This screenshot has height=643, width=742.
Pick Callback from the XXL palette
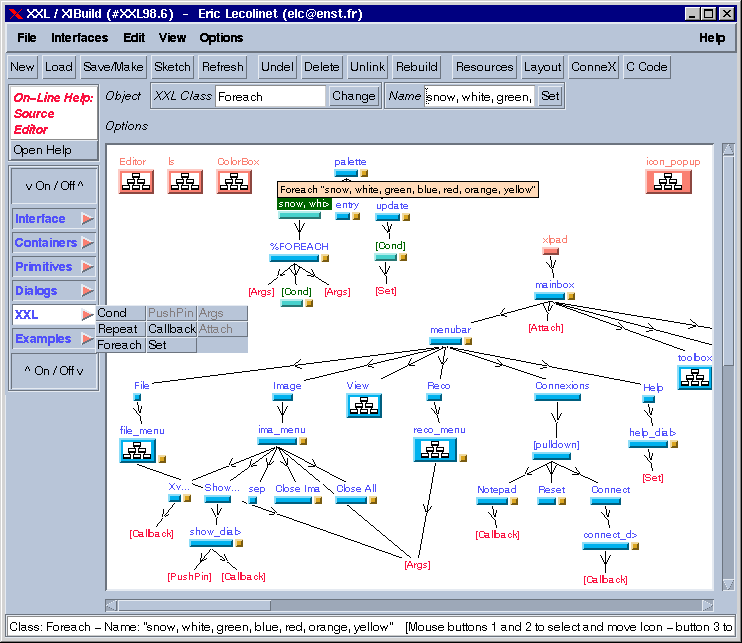point(171,329)
